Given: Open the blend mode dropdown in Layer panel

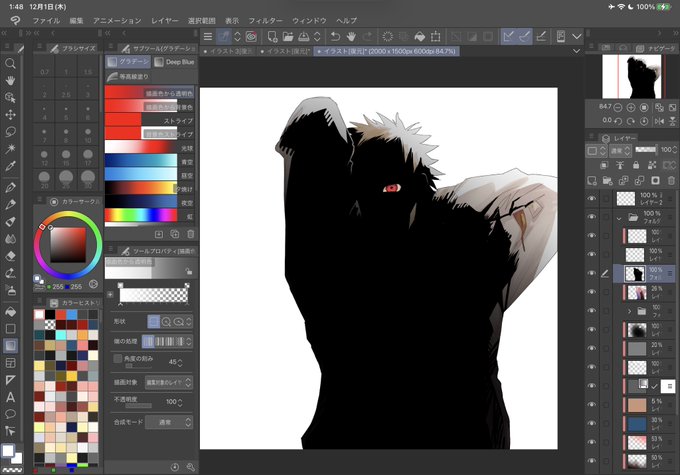Looking at the screenshot, I should 620,151.
